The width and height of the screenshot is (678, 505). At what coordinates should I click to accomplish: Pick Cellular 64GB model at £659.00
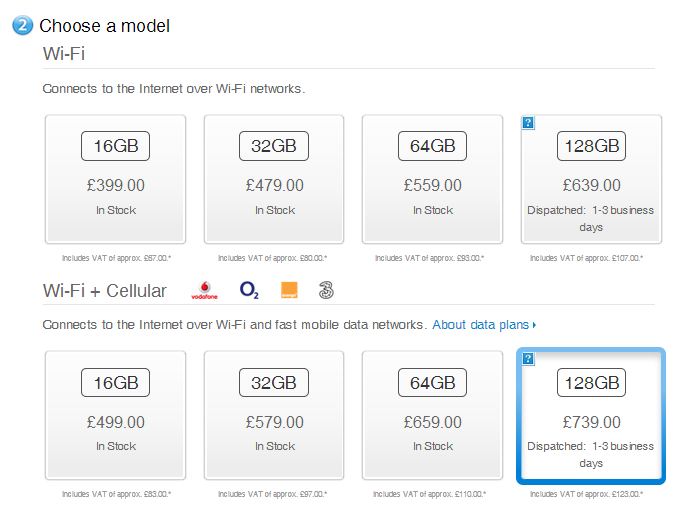[432, 414]
